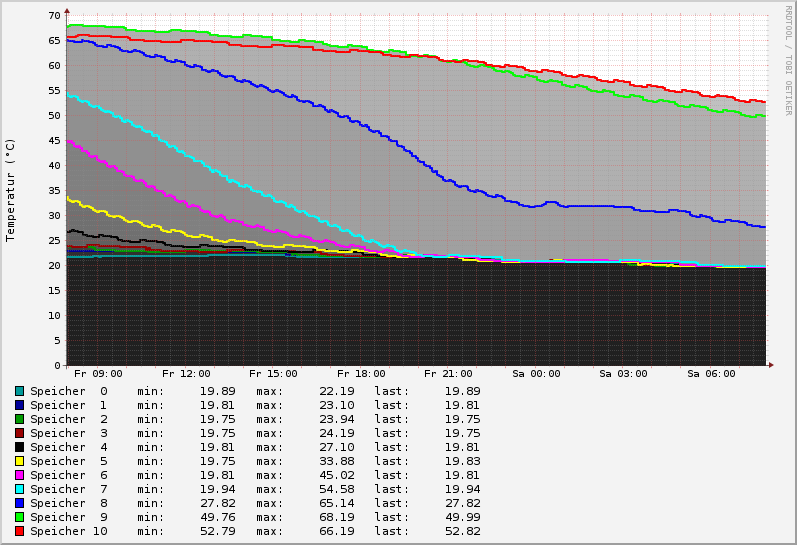Screen dimensions: 797x545
Task: Select the black Speicher 4 legend swatch
Action: pos(19,447)
